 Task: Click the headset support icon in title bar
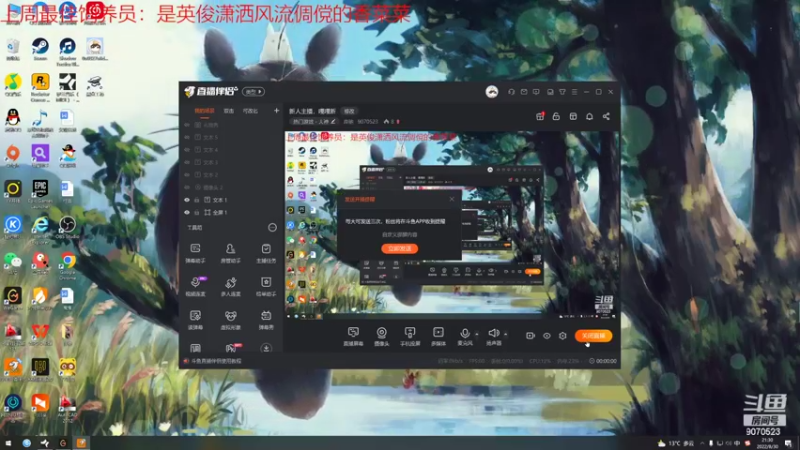tap(511, 92)
